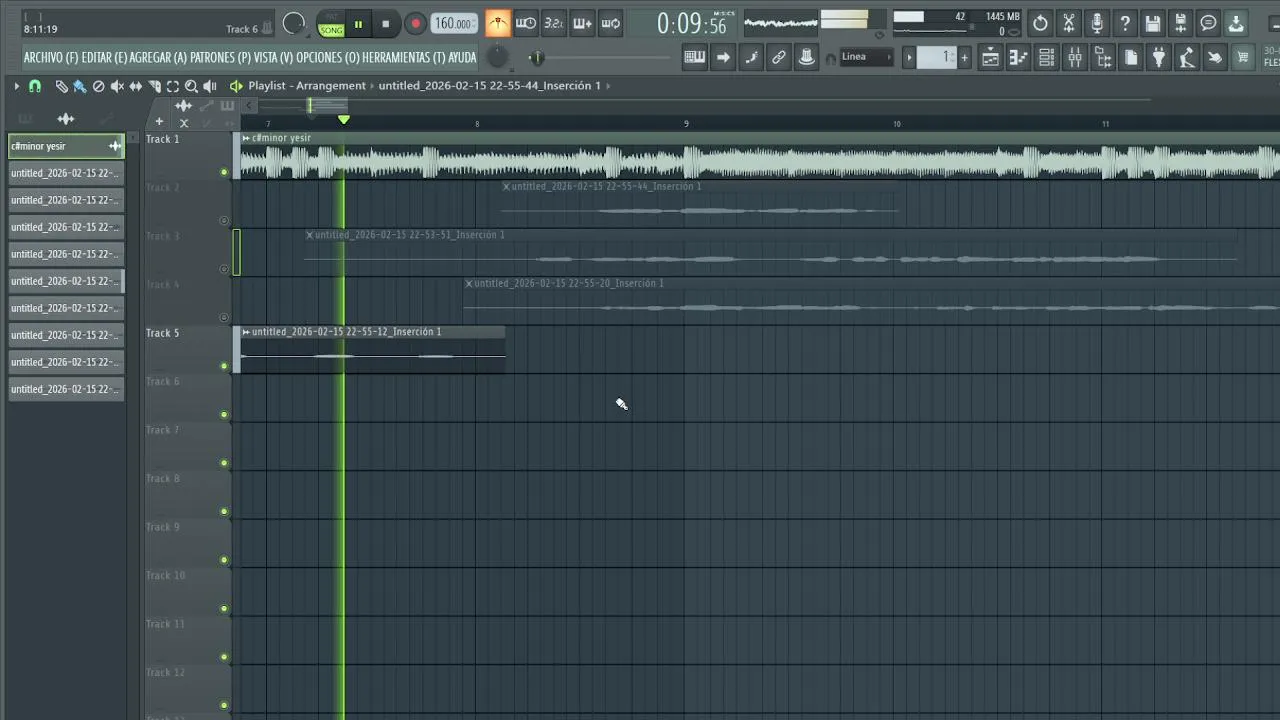The width and height of the screenshot is (1280, 720).
Task: Toggle loop recording button
Action: click(611, 23)
